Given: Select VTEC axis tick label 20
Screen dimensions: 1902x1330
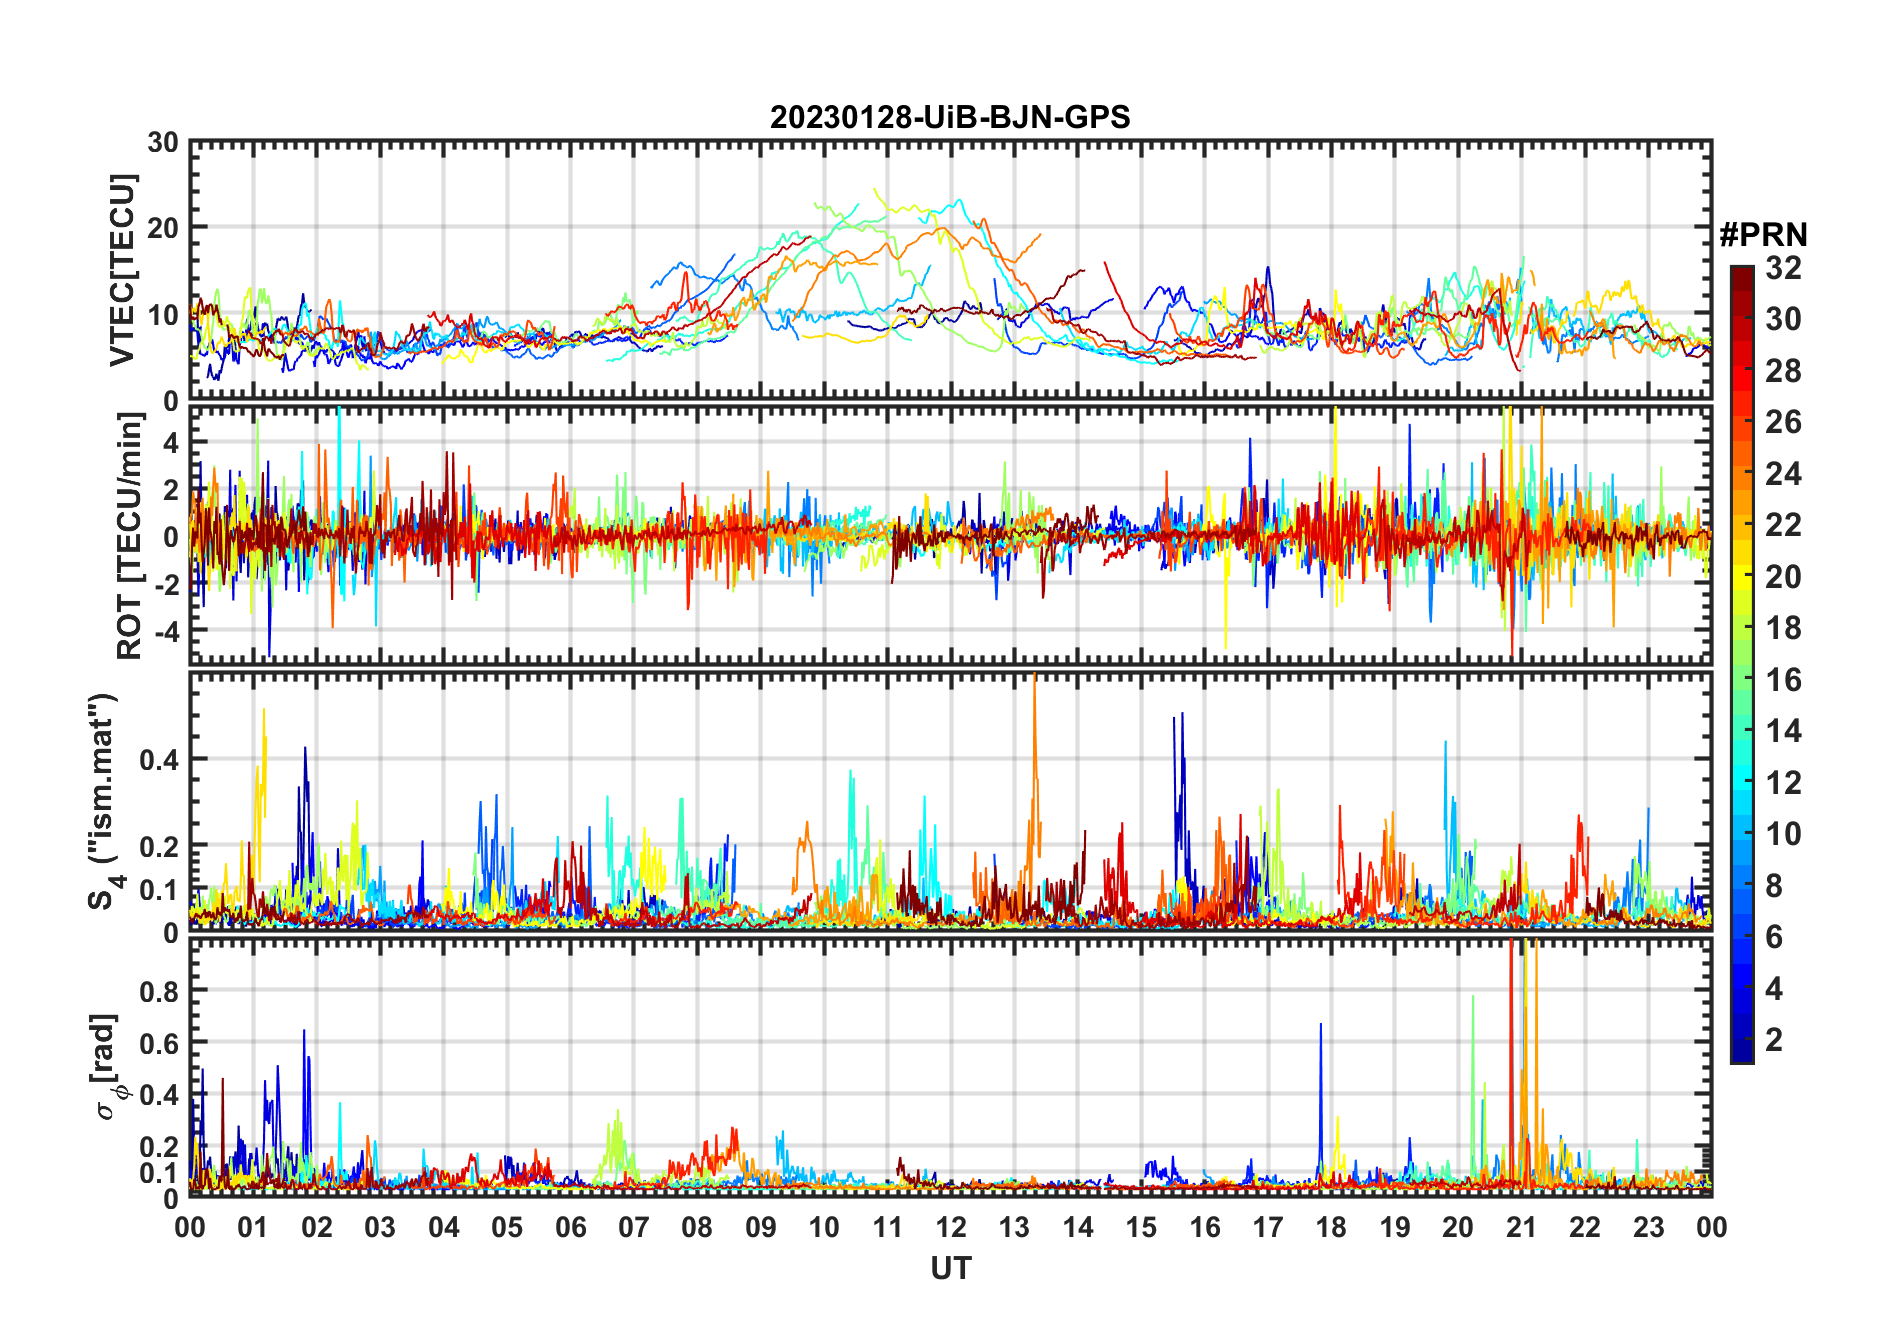Looking at the screenshot, I should pos(164,228).
